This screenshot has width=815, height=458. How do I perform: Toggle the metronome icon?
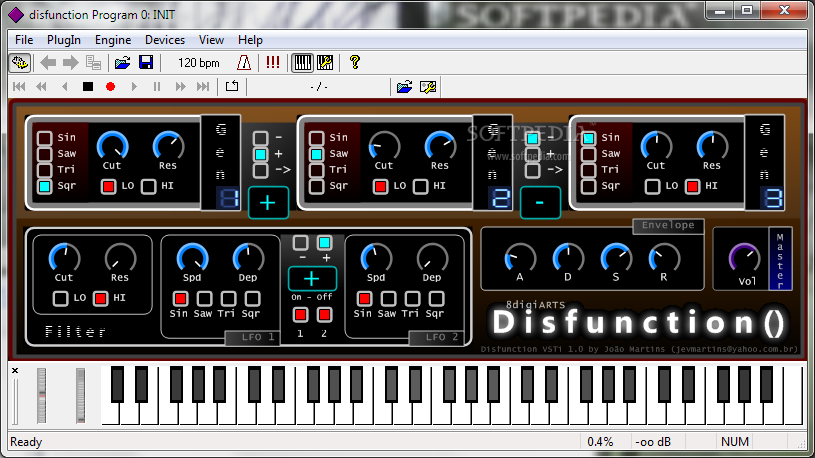point(244,63)
